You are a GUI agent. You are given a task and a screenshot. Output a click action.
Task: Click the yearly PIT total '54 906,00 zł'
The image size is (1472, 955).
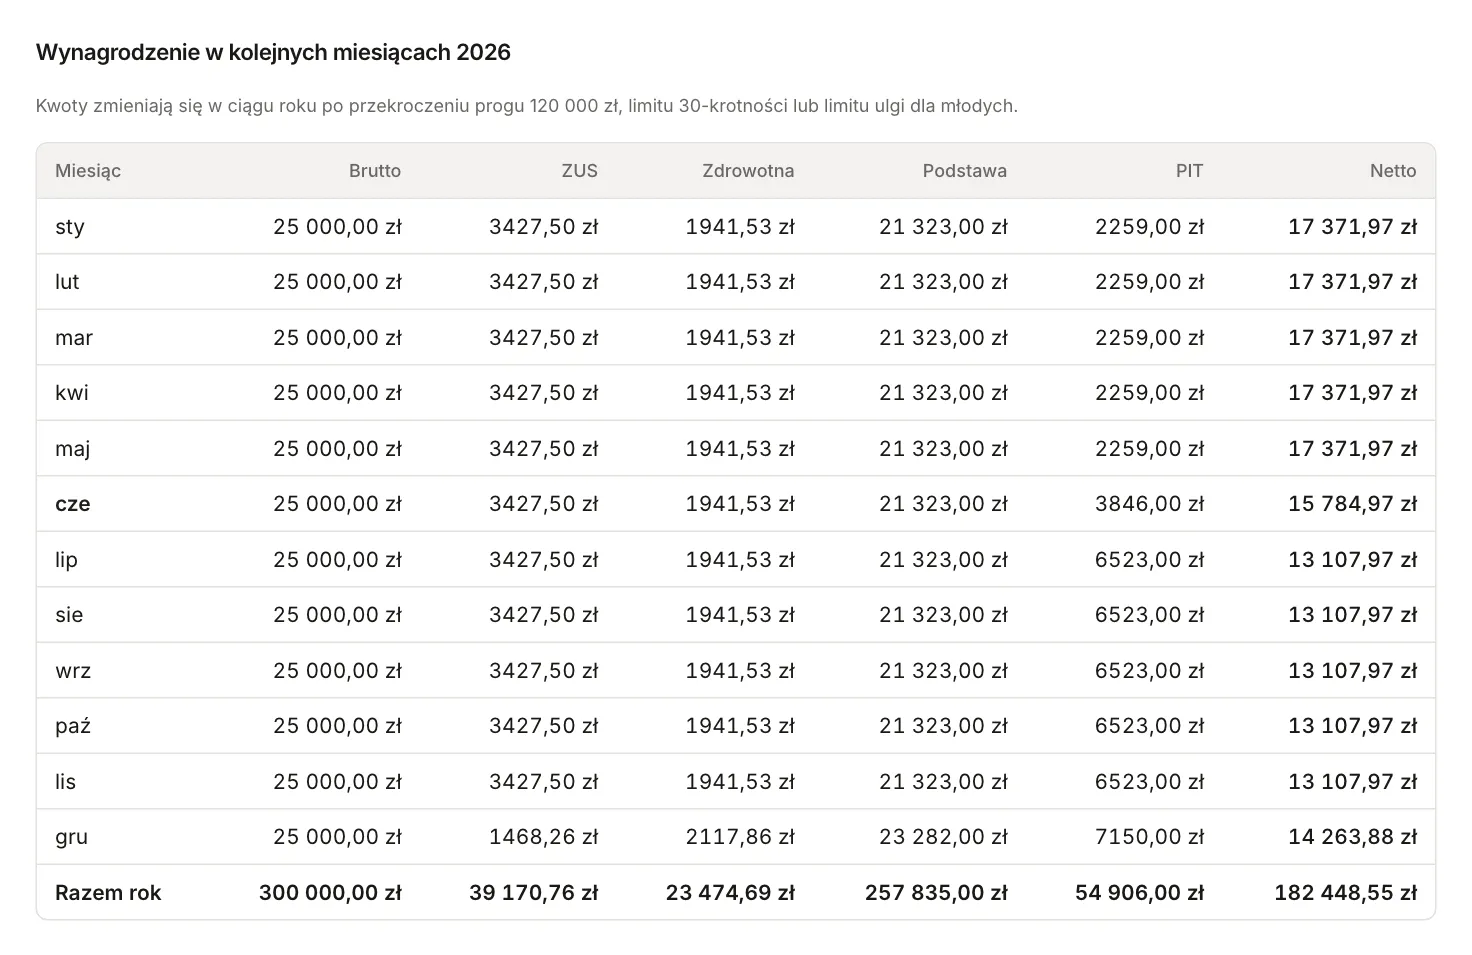(x=1140, y=893)
